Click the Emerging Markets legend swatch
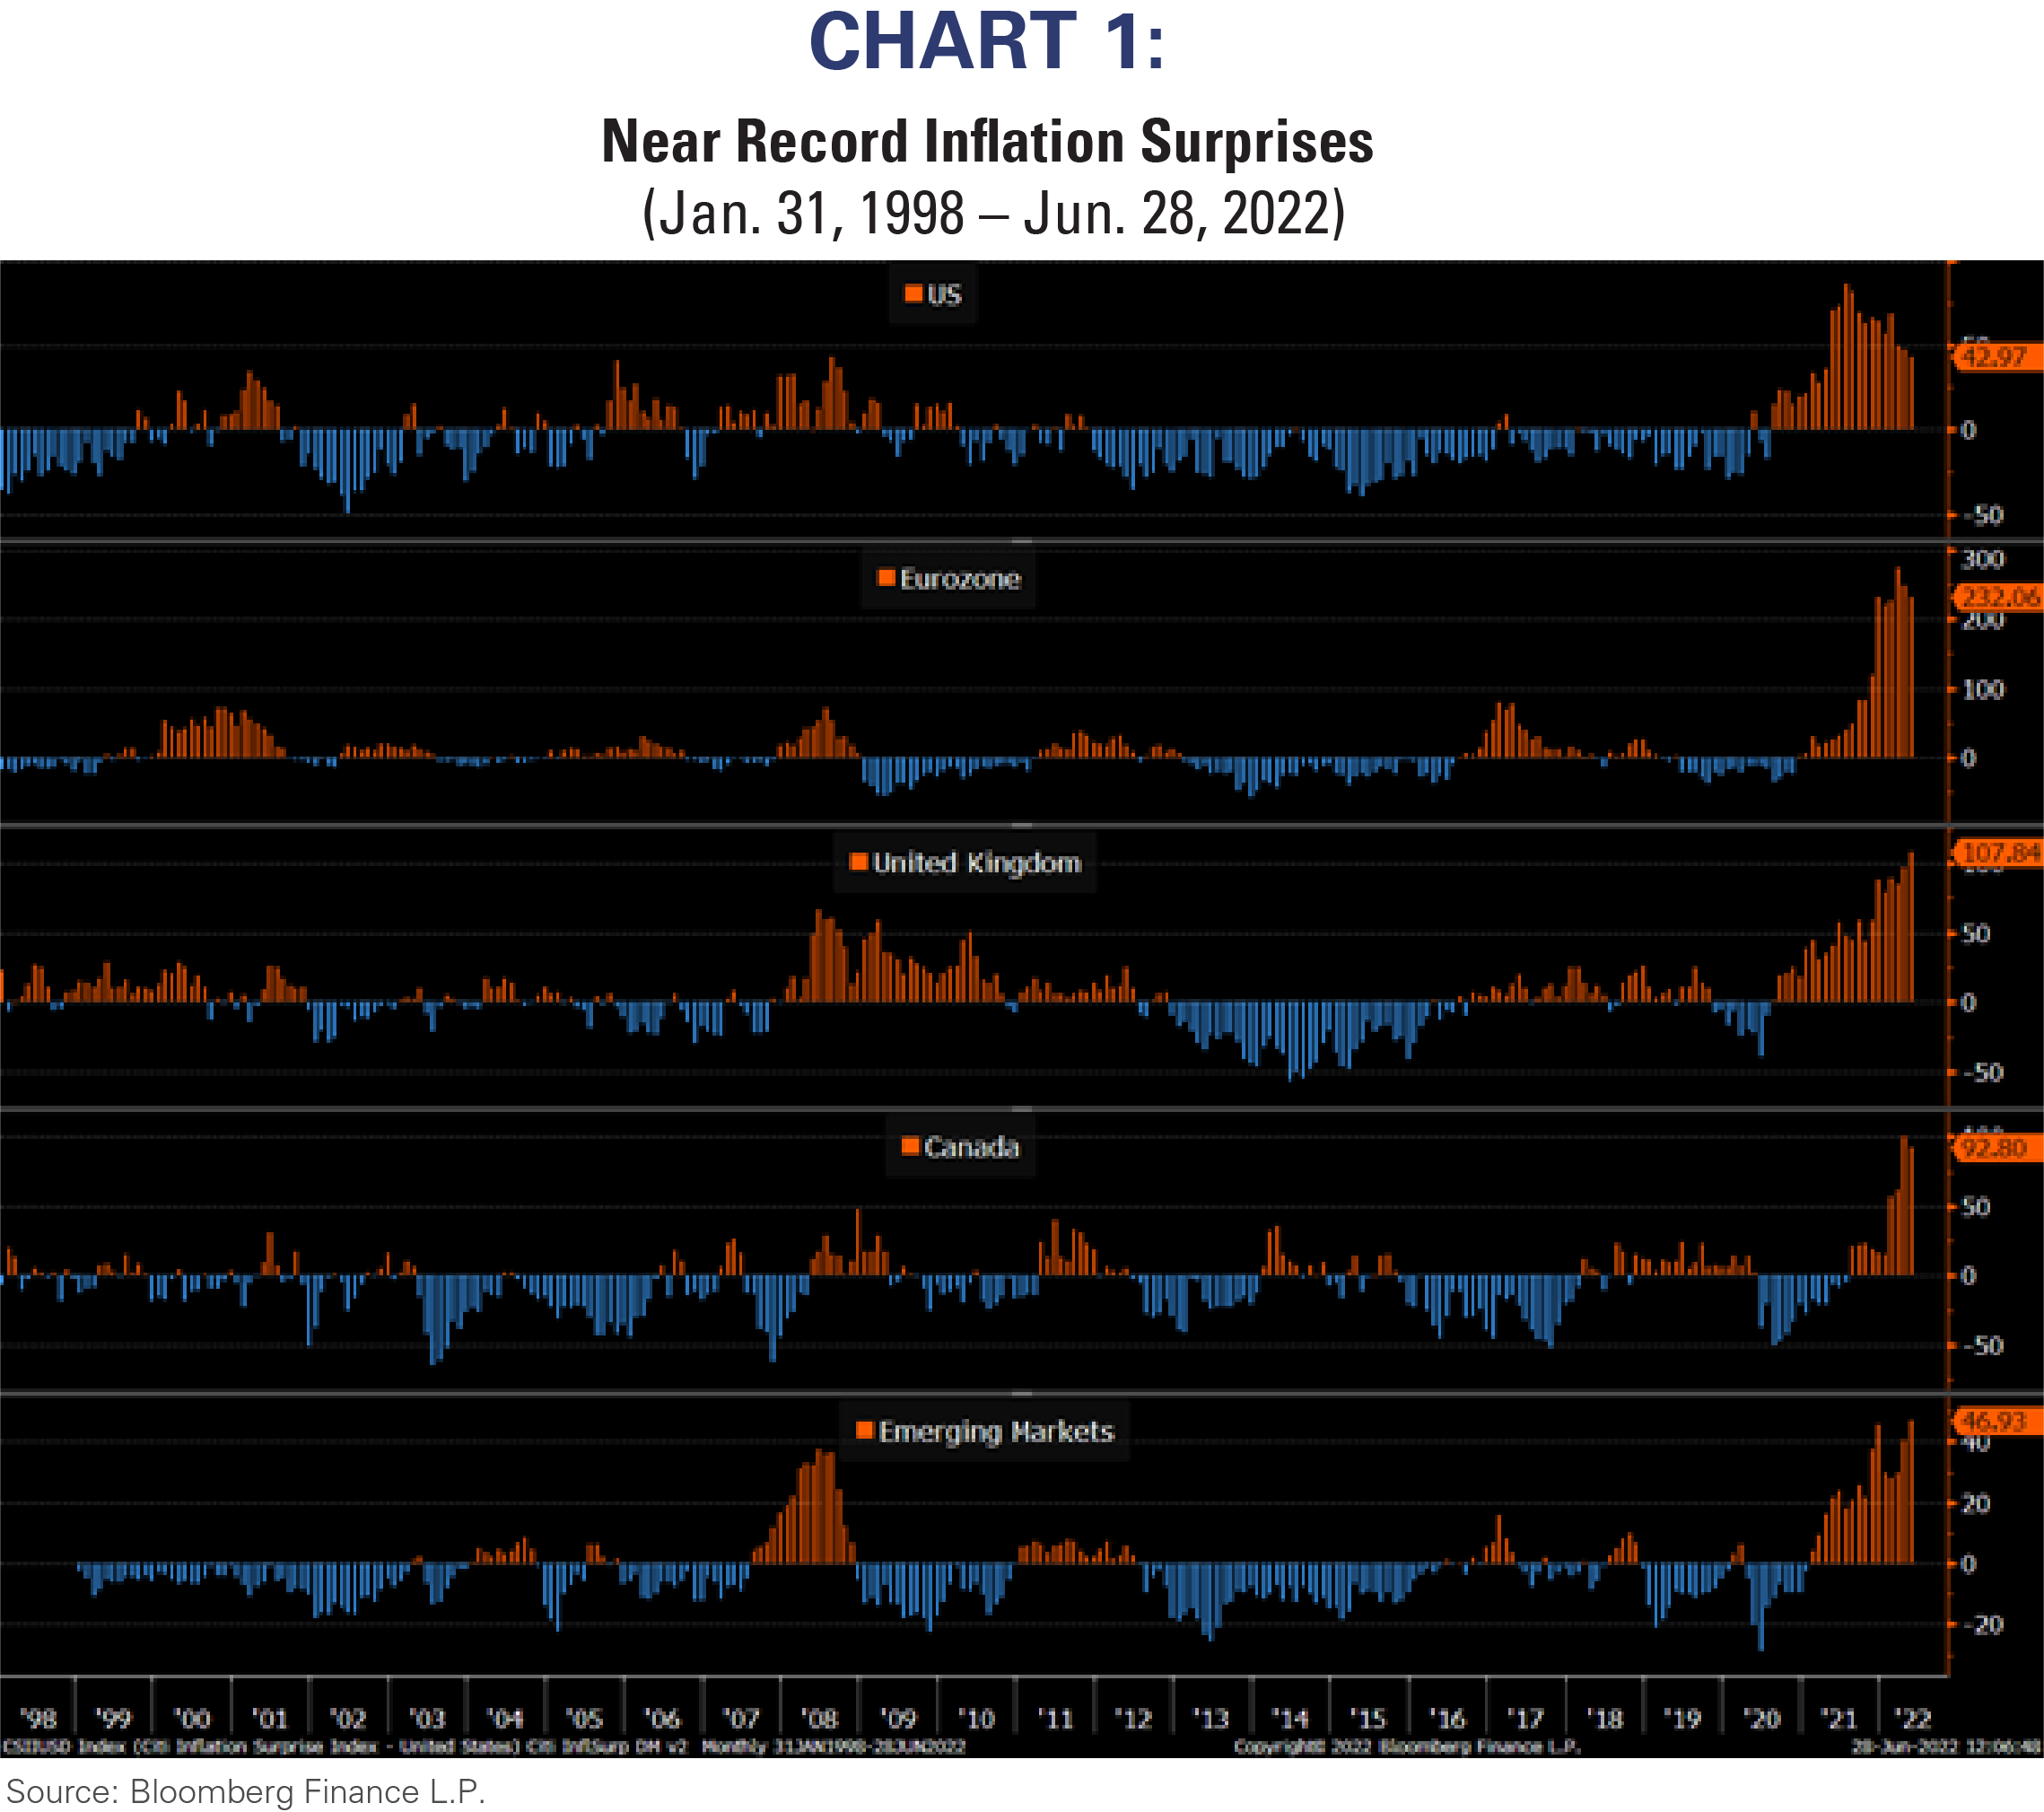The height and width of the screenshot is (1812, 2044). 864,1429
